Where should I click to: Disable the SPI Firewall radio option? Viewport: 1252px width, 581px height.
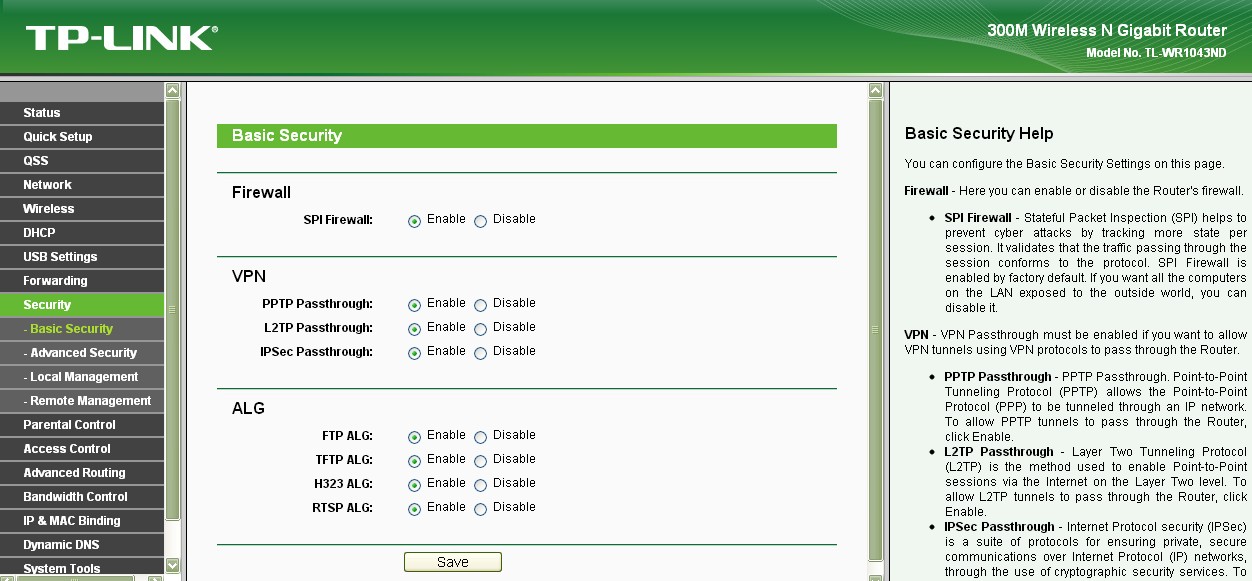click(481, 221)
